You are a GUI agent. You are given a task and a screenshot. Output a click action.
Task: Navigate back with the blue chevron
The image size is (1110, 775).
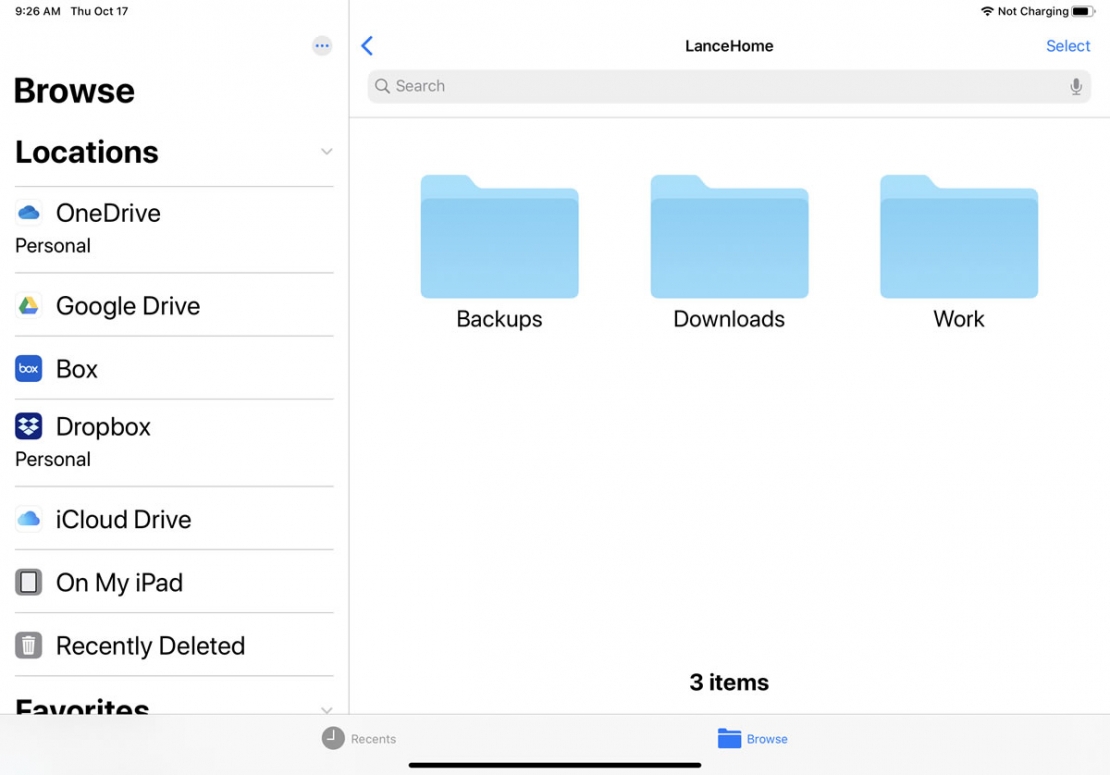(367, 45)
